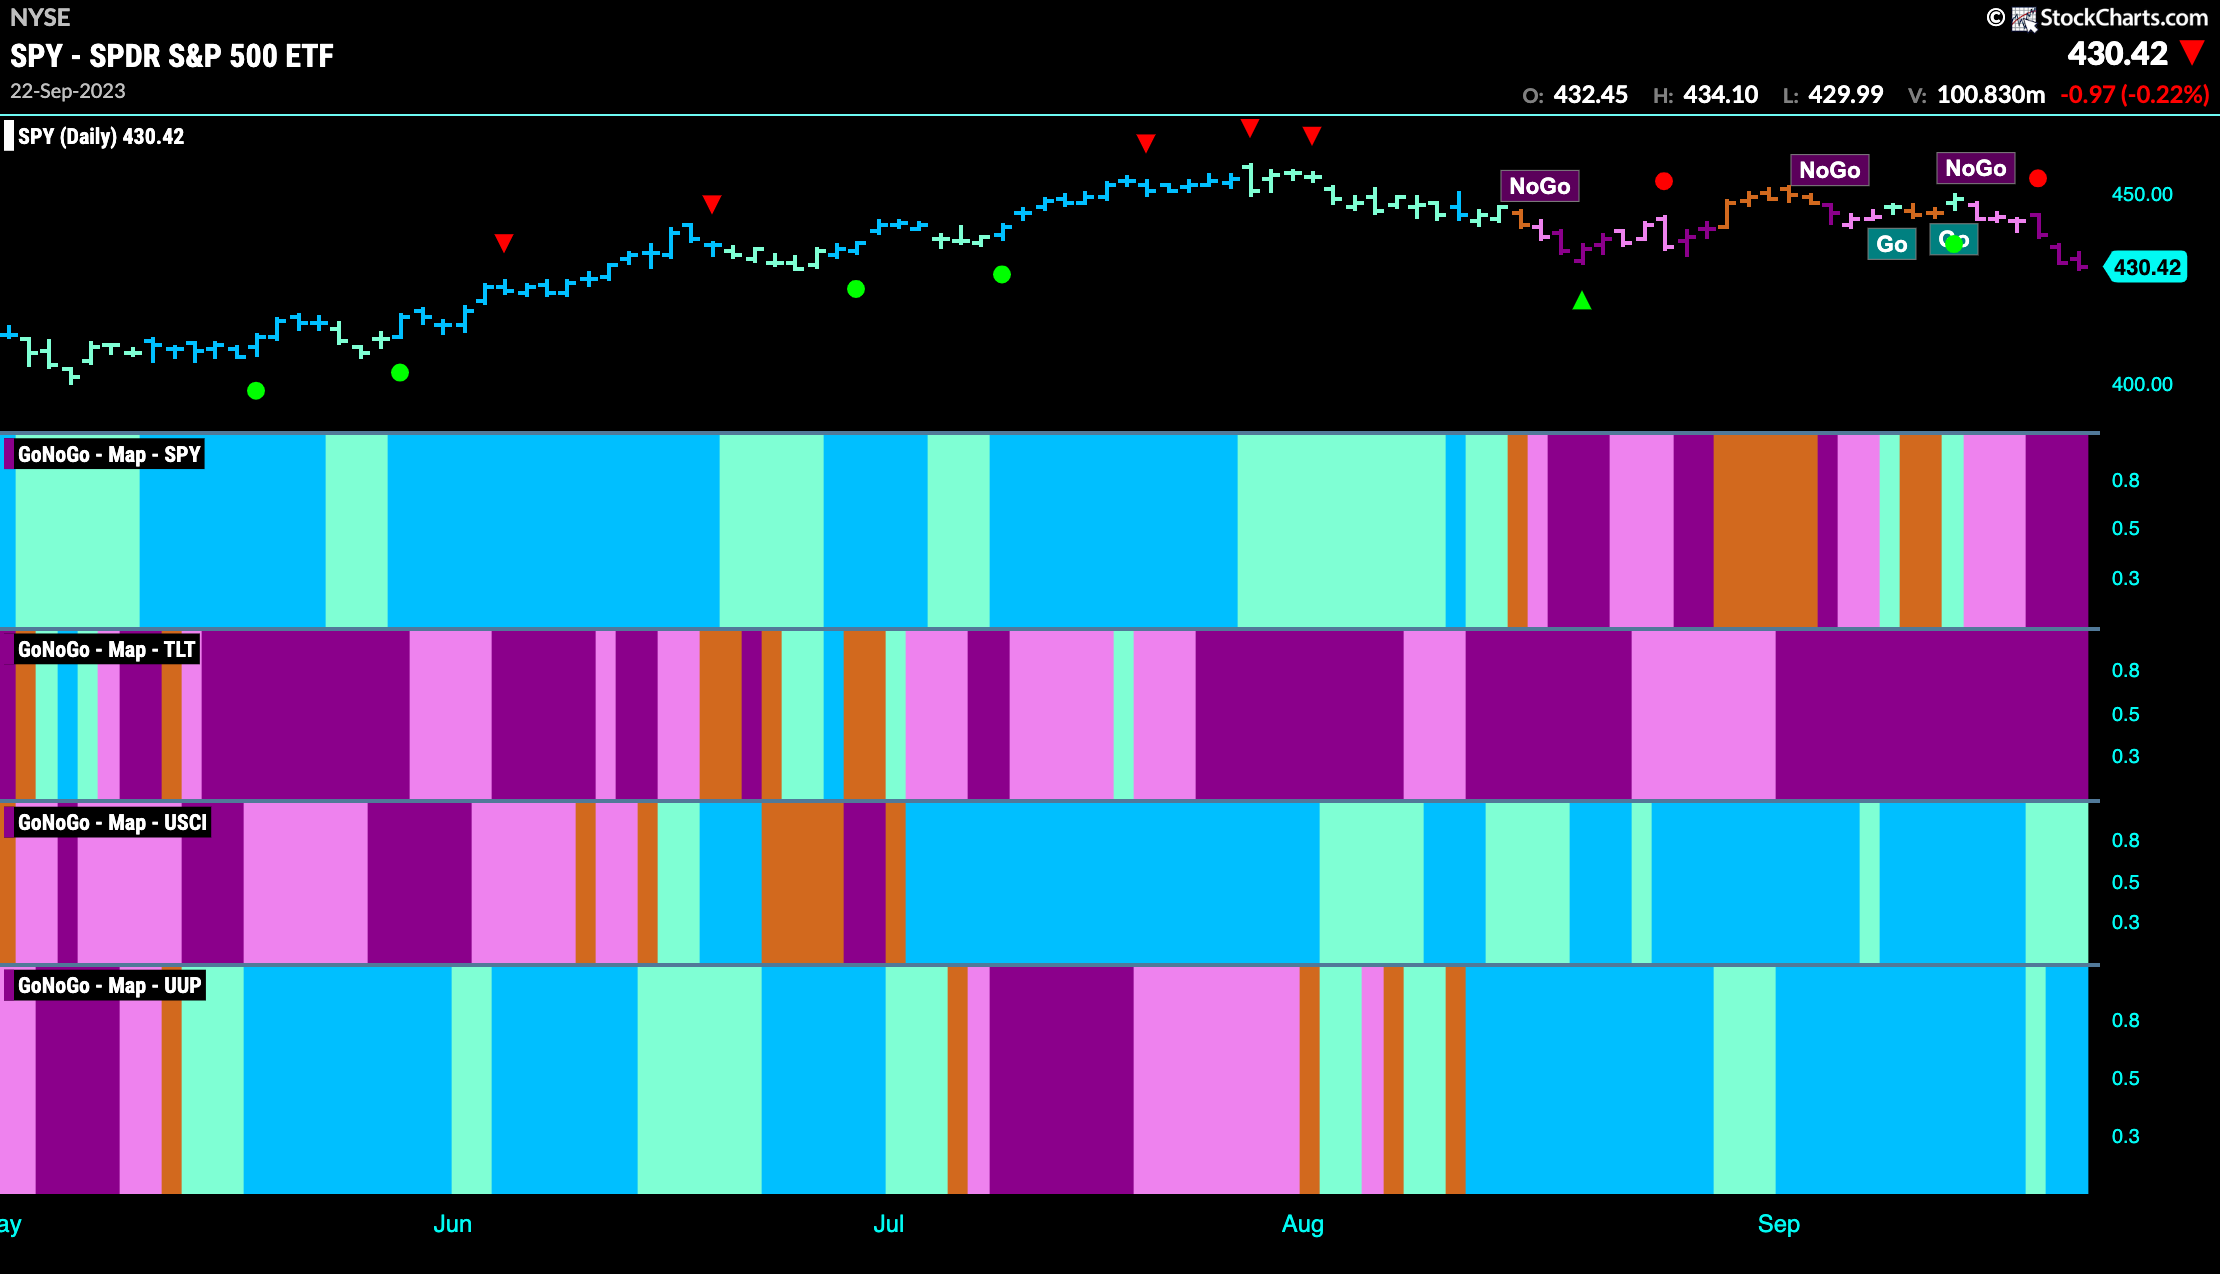
Task: Click the red triangle in early August
Action: point(1312,135)
